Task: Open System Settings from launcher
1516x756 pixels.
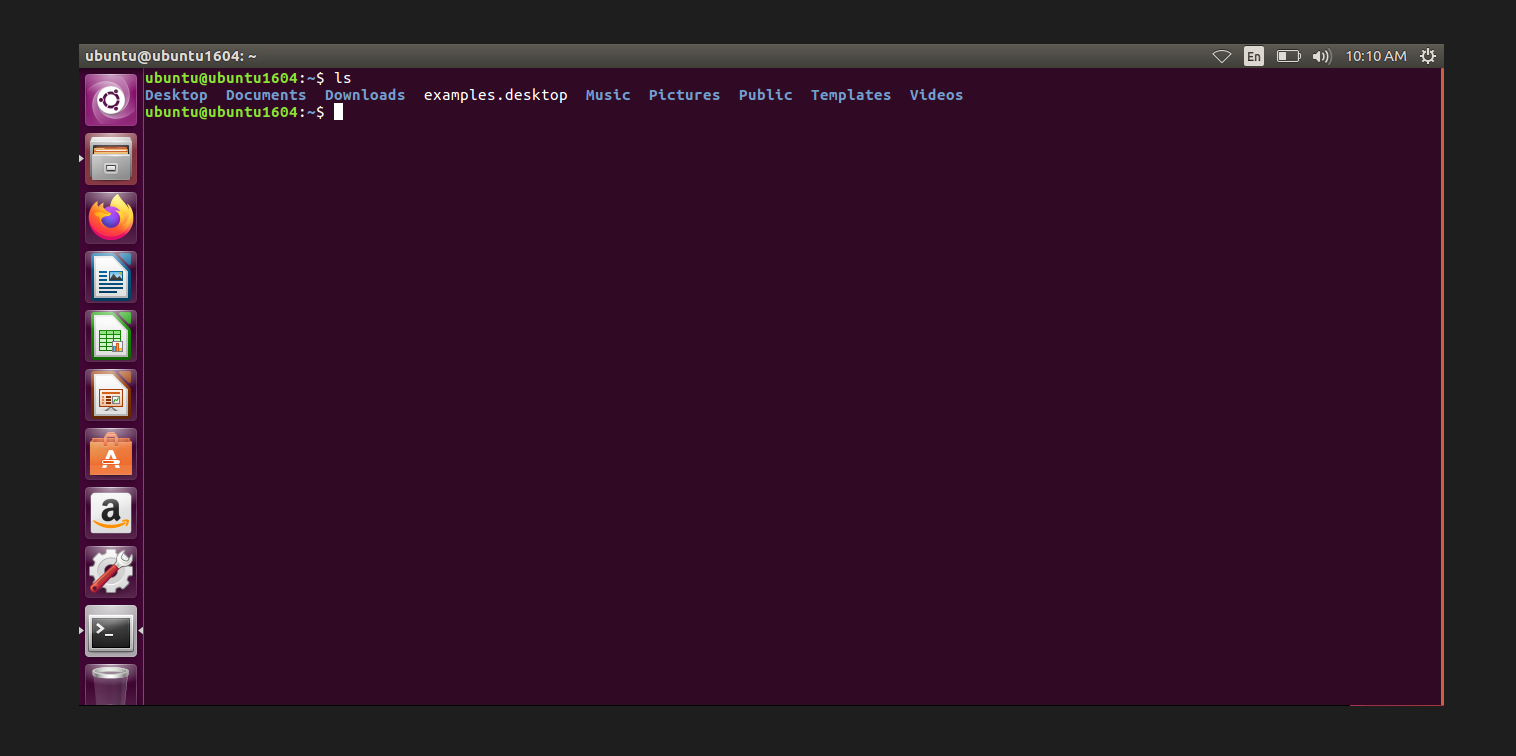Action: click(x=111, y=572)
